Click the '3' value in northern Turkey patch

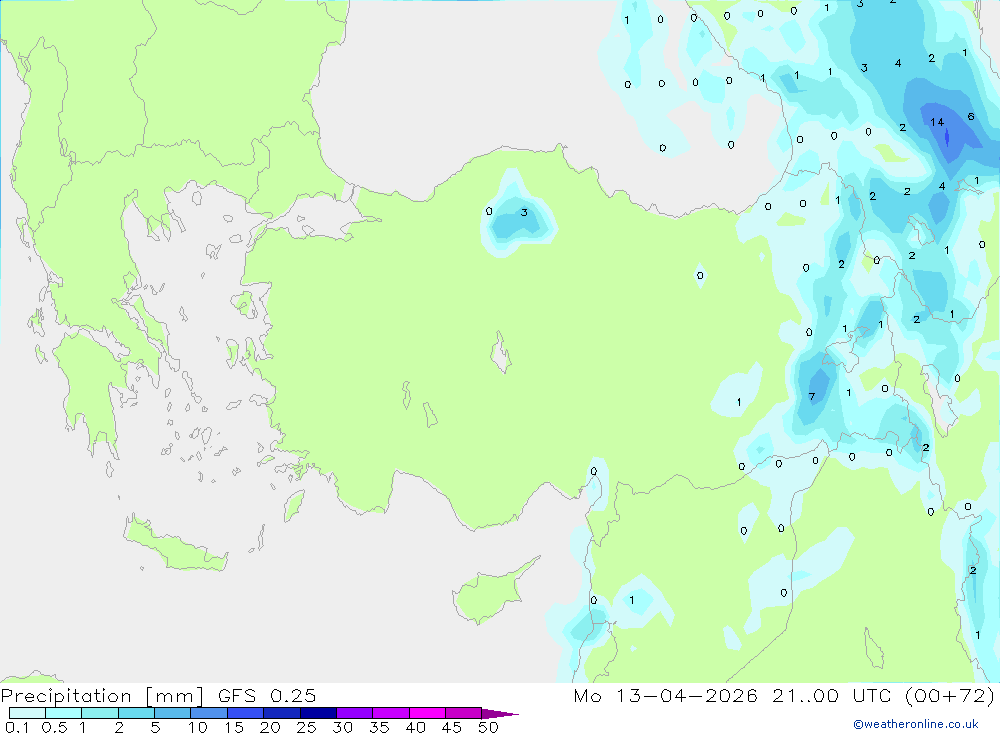point(524,212)
